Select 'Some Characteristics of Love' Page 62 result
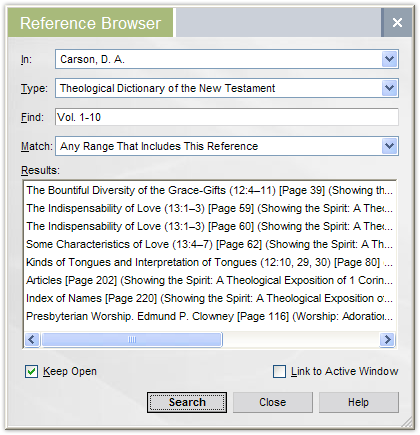The image size is (420, 435). (209, 244)
